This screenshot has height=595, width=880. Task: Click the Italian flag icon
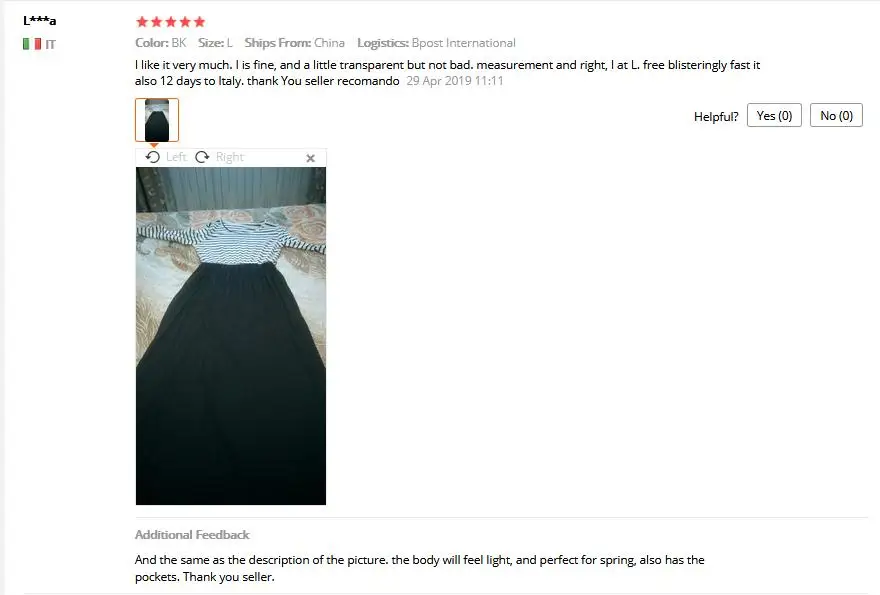32,44
